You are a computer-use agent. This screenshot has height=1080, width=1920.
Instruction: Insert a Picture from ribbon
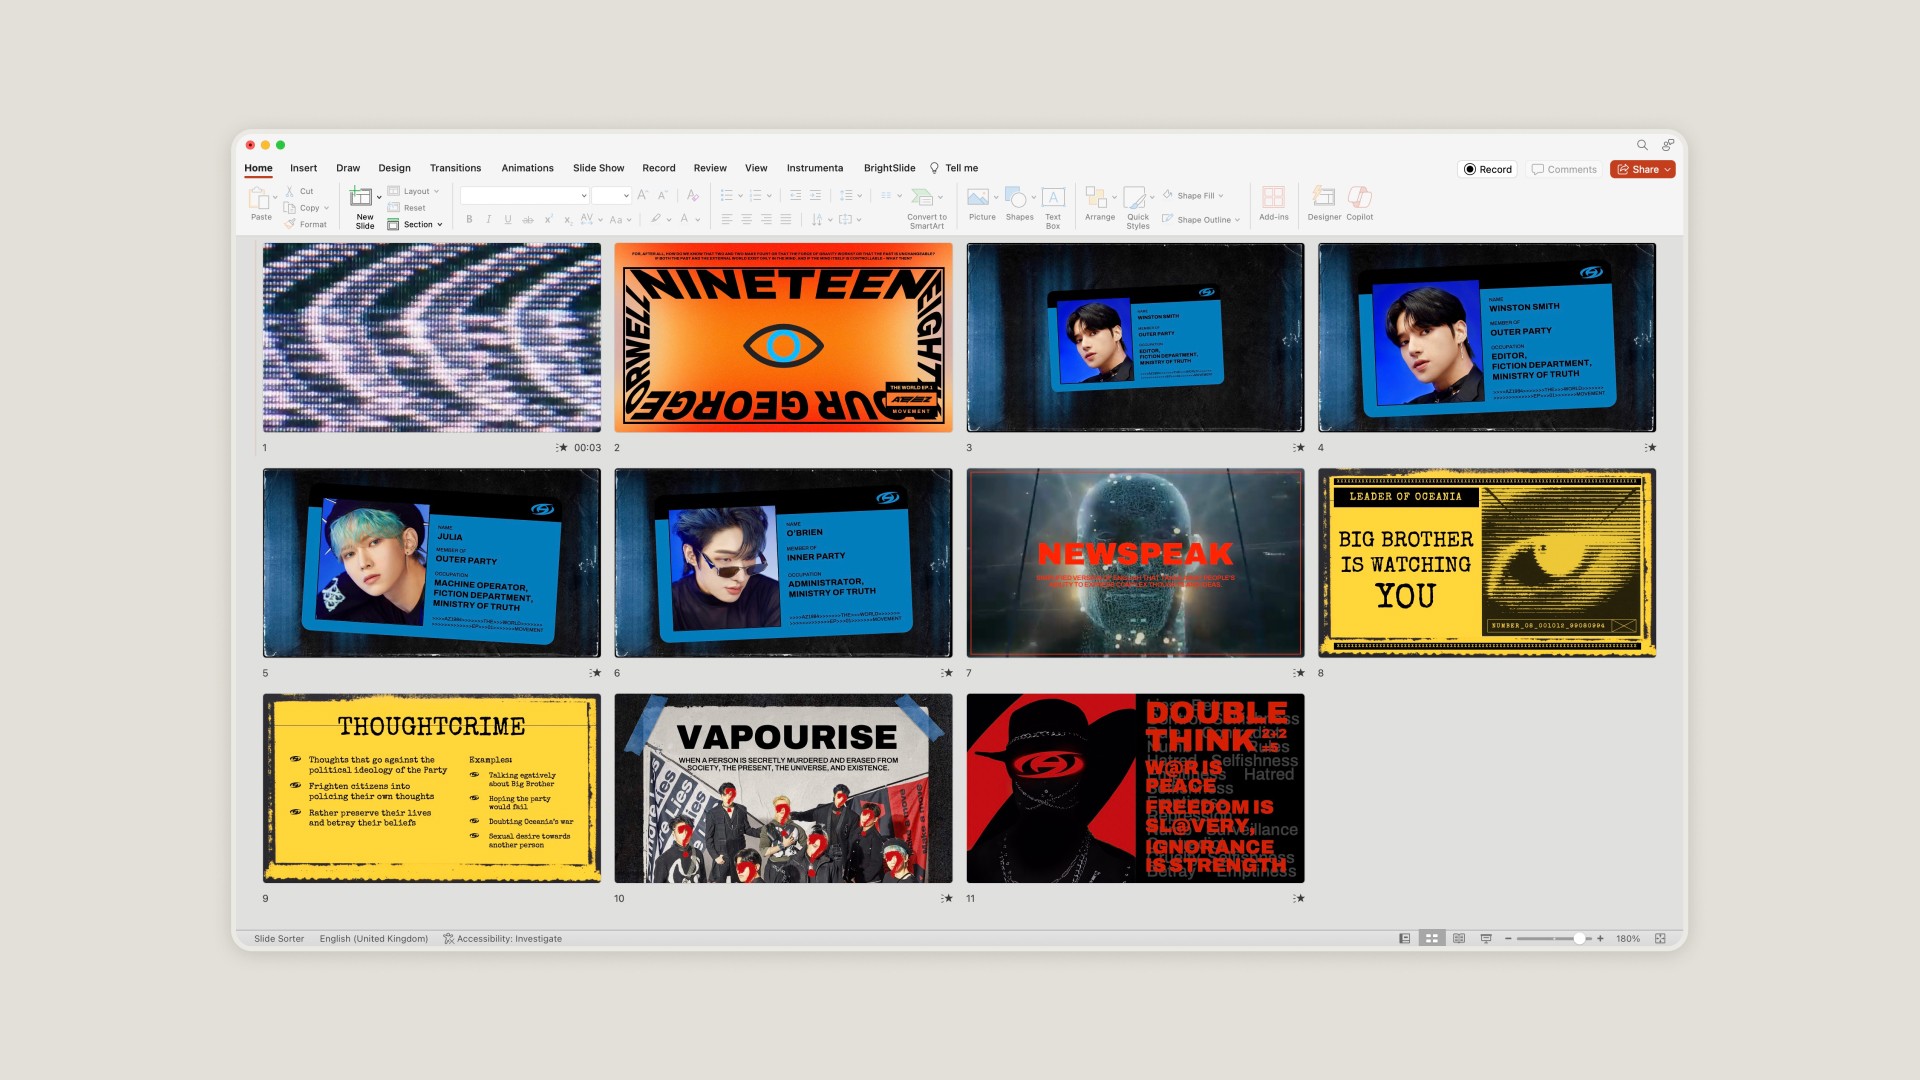(979, 198)
